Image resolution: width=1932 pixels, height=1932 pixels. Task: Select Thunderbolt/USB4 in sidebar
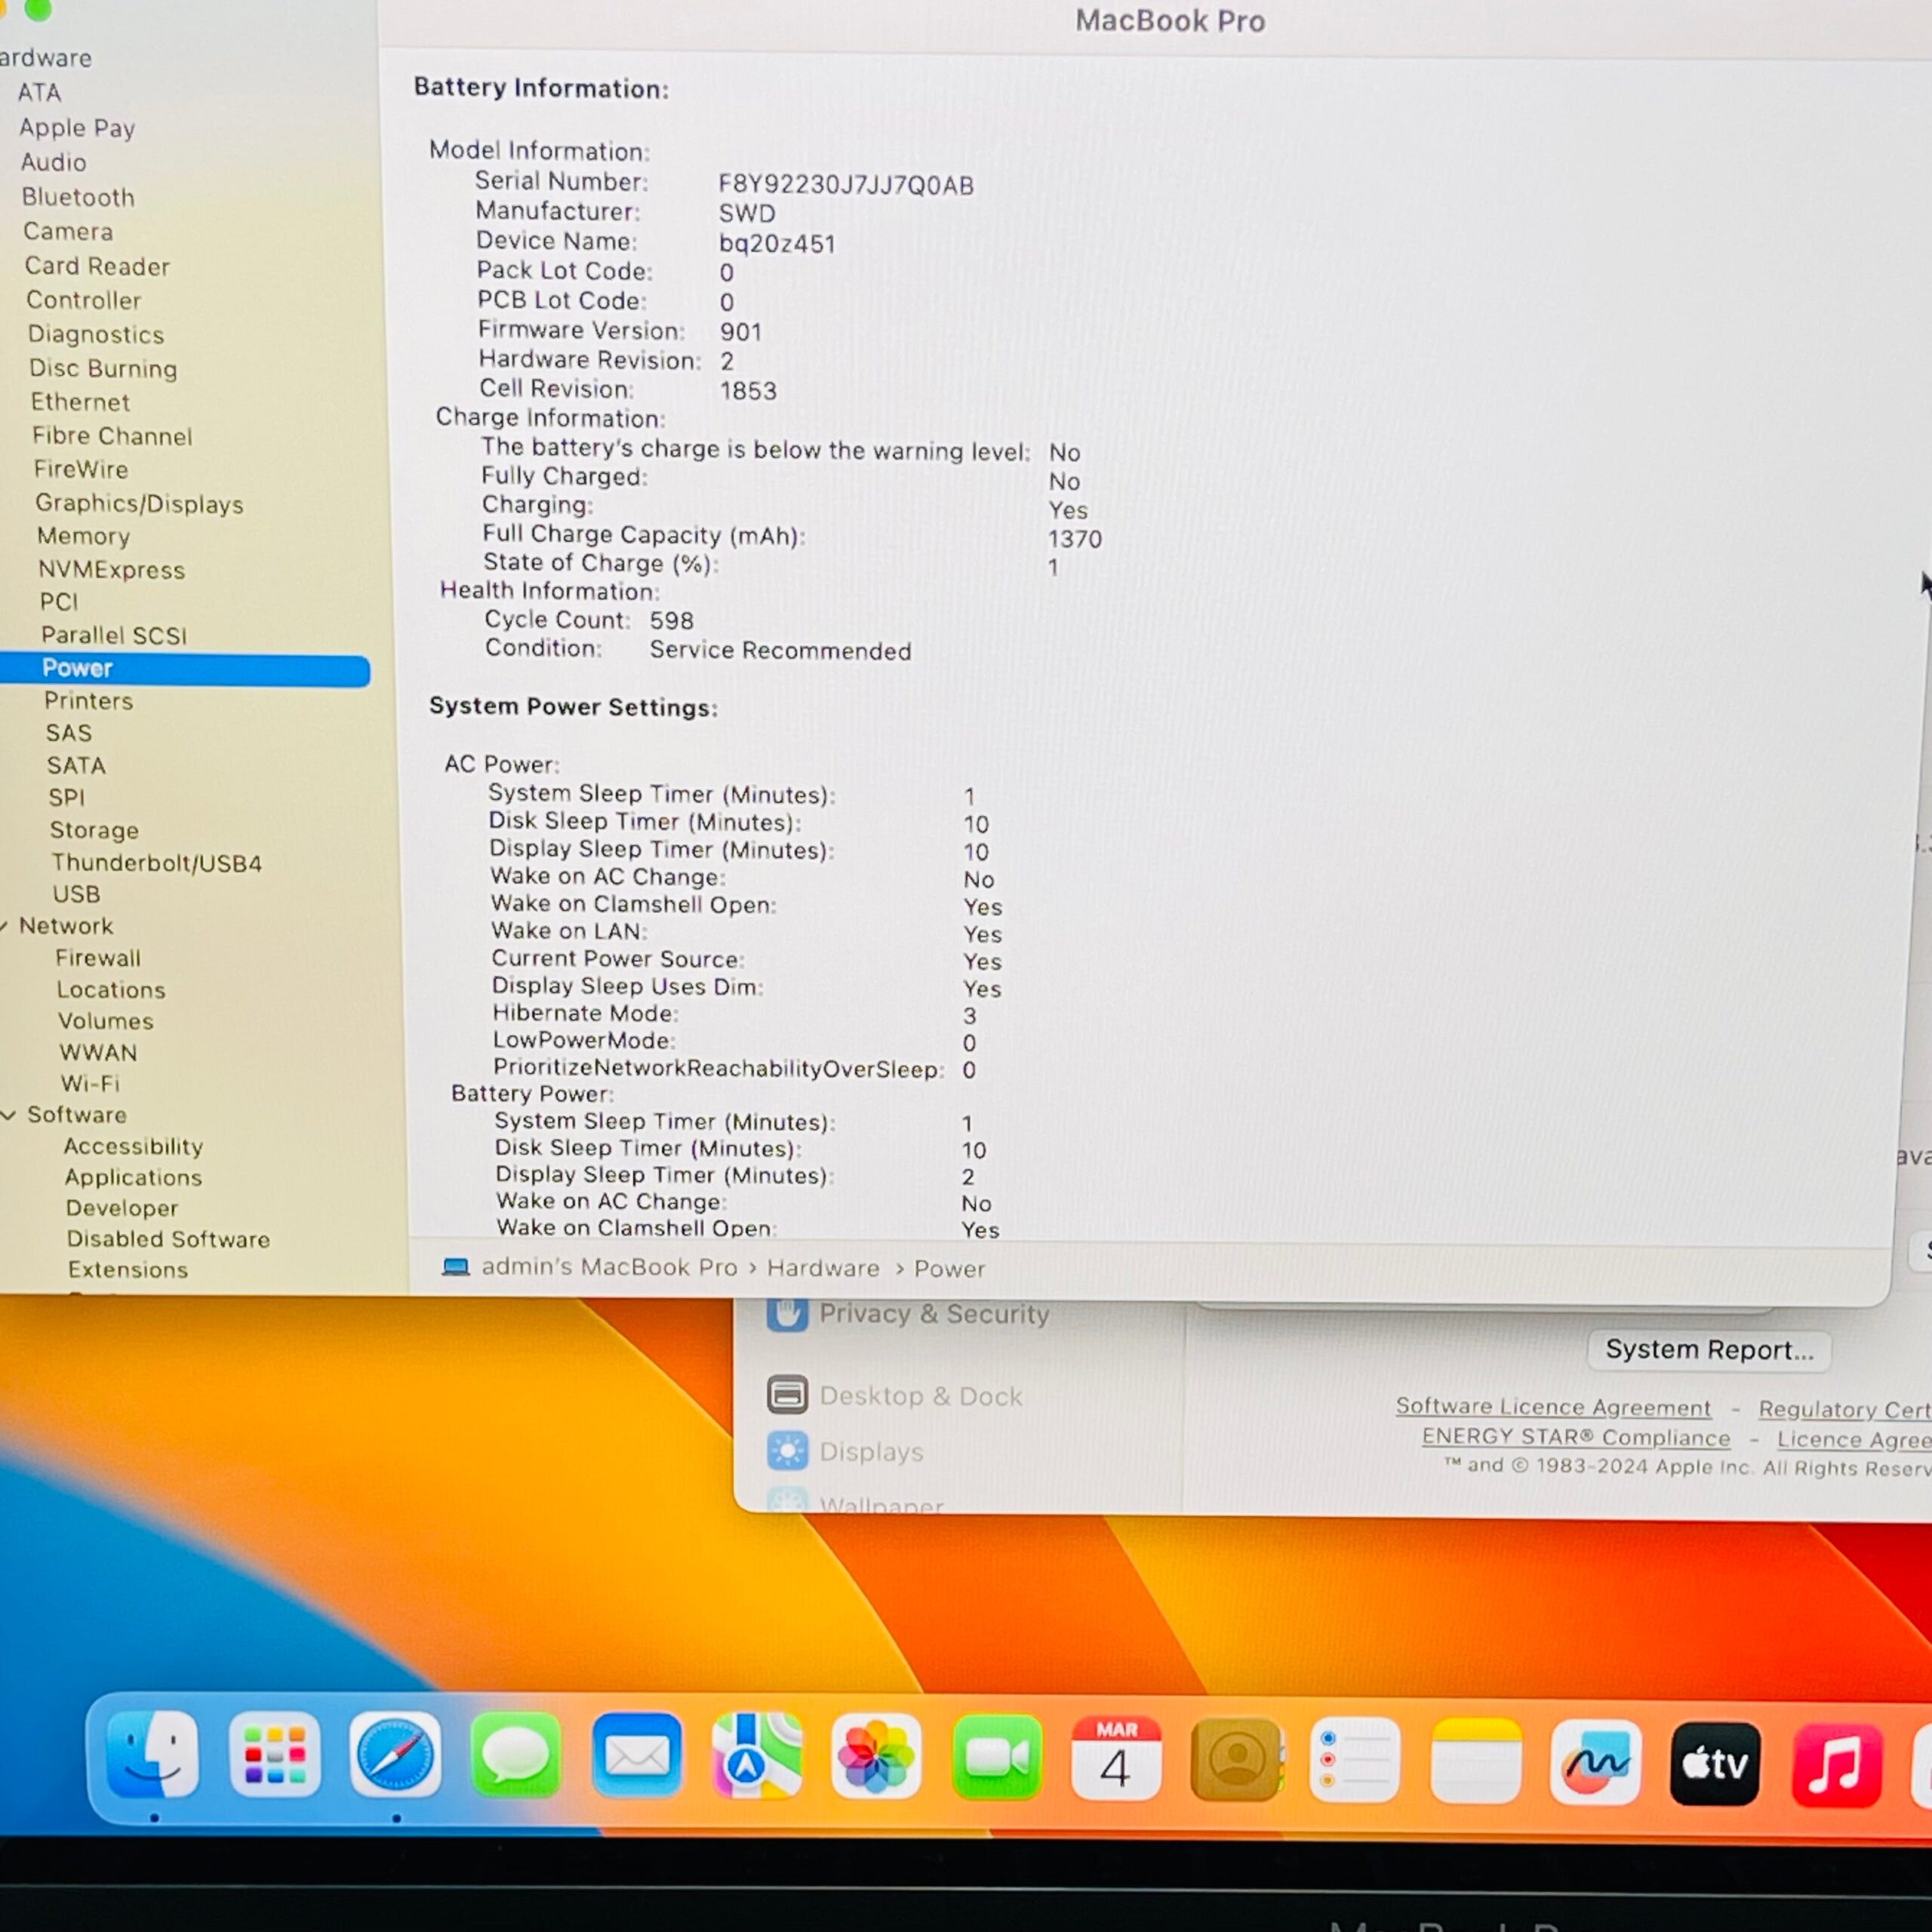157,863
